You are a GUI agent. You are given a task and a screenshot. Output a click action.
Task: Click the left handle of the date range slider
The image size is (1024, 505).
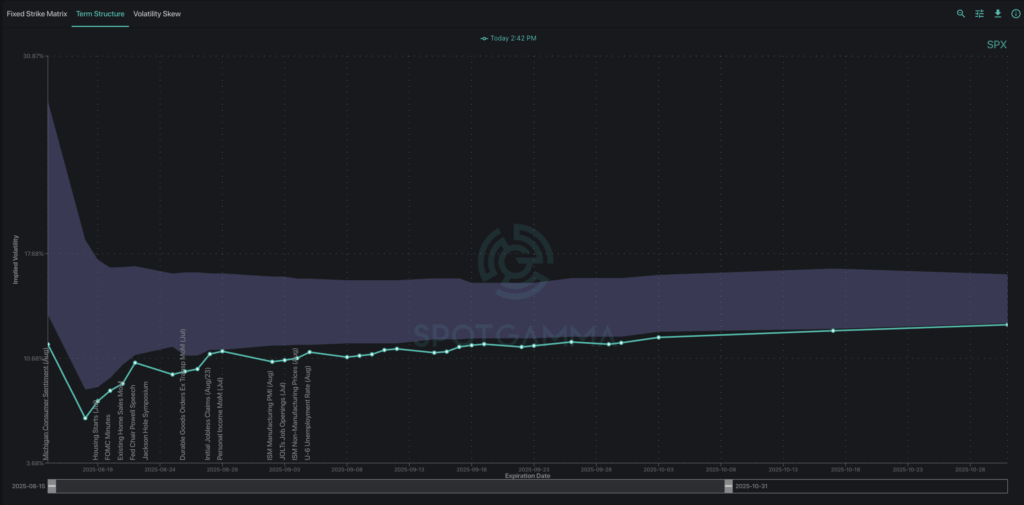point(53,485)
